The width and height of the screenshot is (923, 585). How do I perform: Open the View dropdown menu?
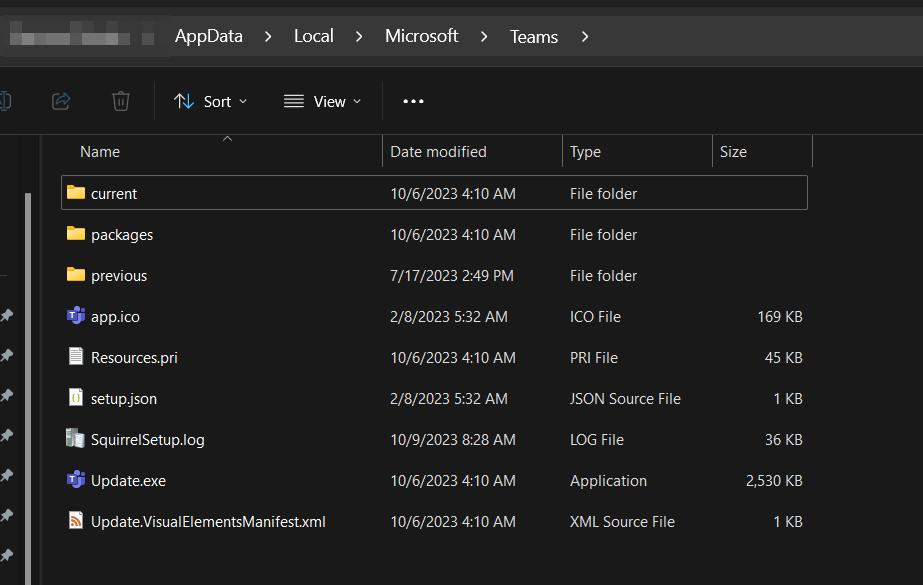(x=322, y=101)
